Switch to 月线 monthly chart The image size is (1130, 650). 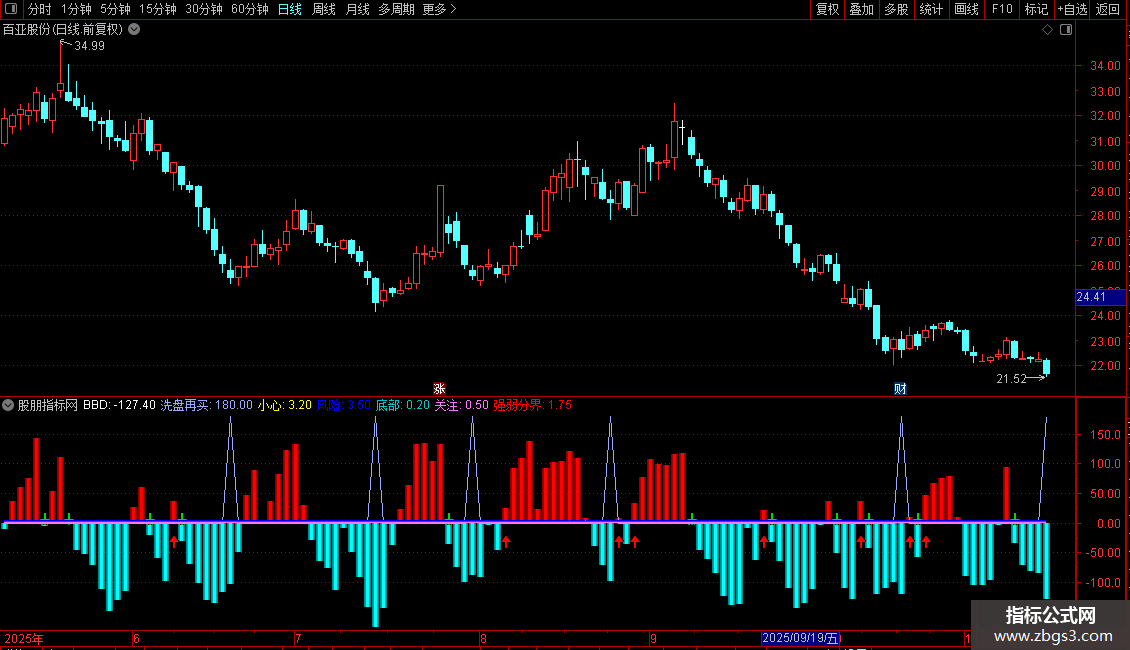click(x=357, y=9)
